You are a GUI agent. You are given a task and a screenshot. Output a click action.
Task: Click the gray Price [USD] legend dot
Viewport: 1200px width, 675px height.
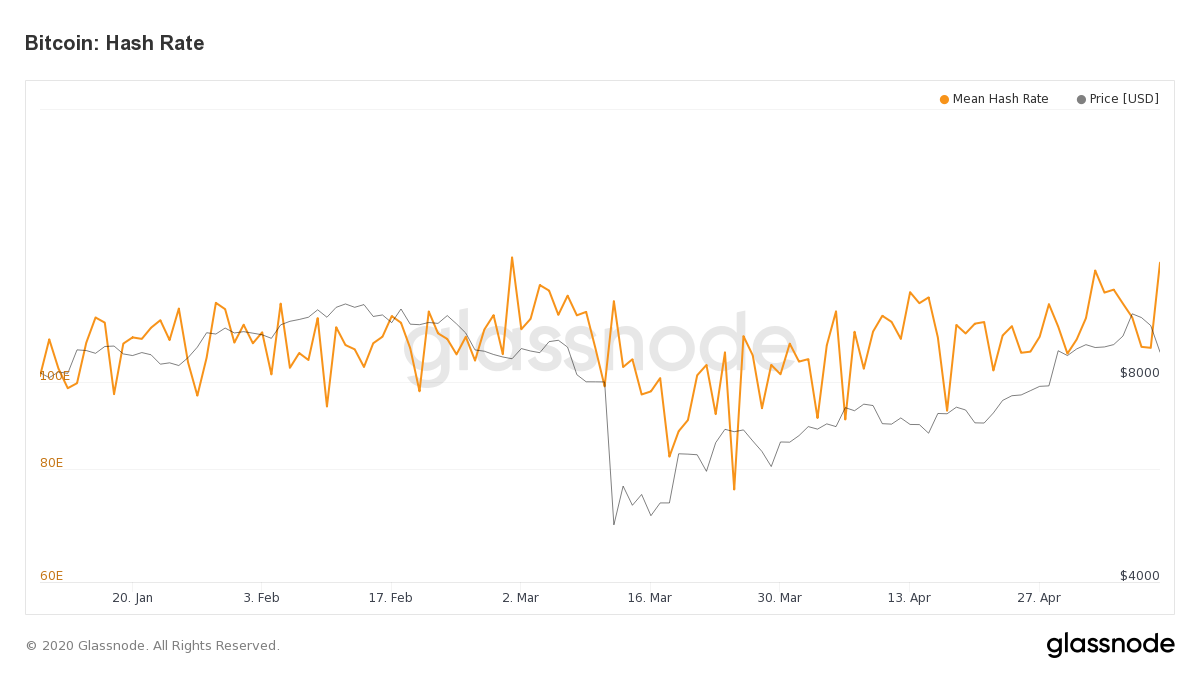click(1081, 99)
